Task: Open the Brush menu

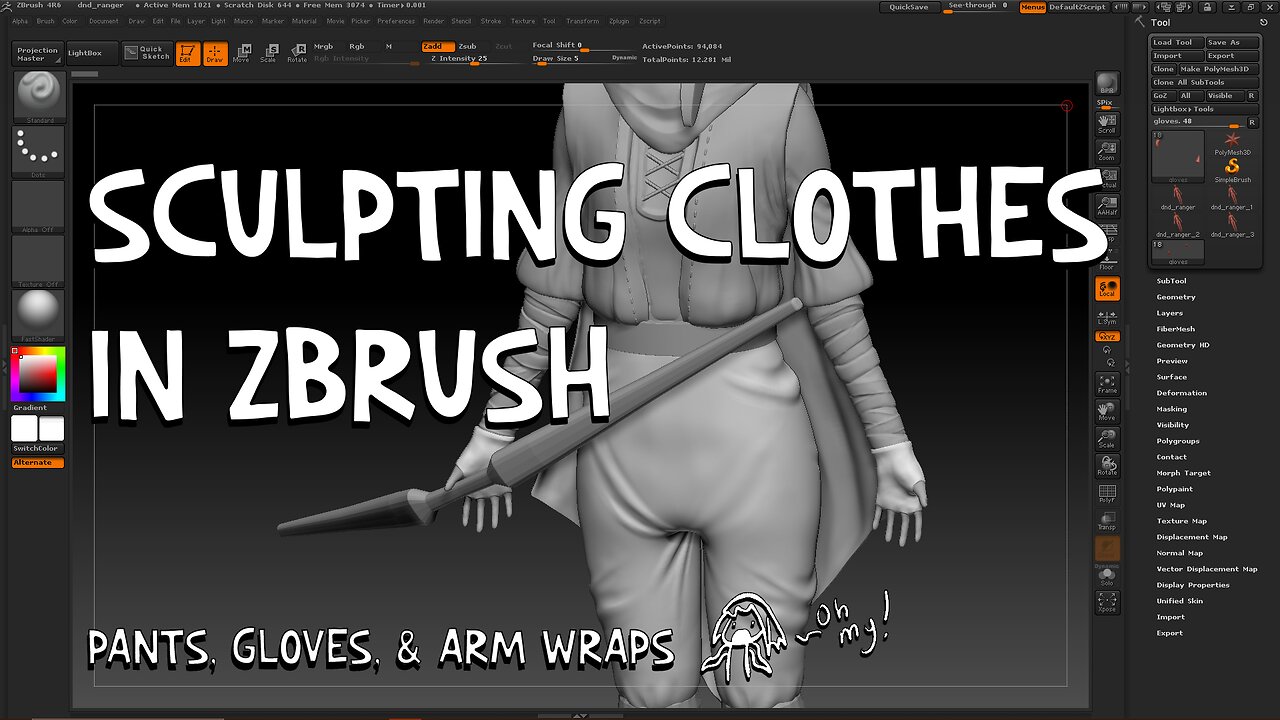Action: pos(45,21)
